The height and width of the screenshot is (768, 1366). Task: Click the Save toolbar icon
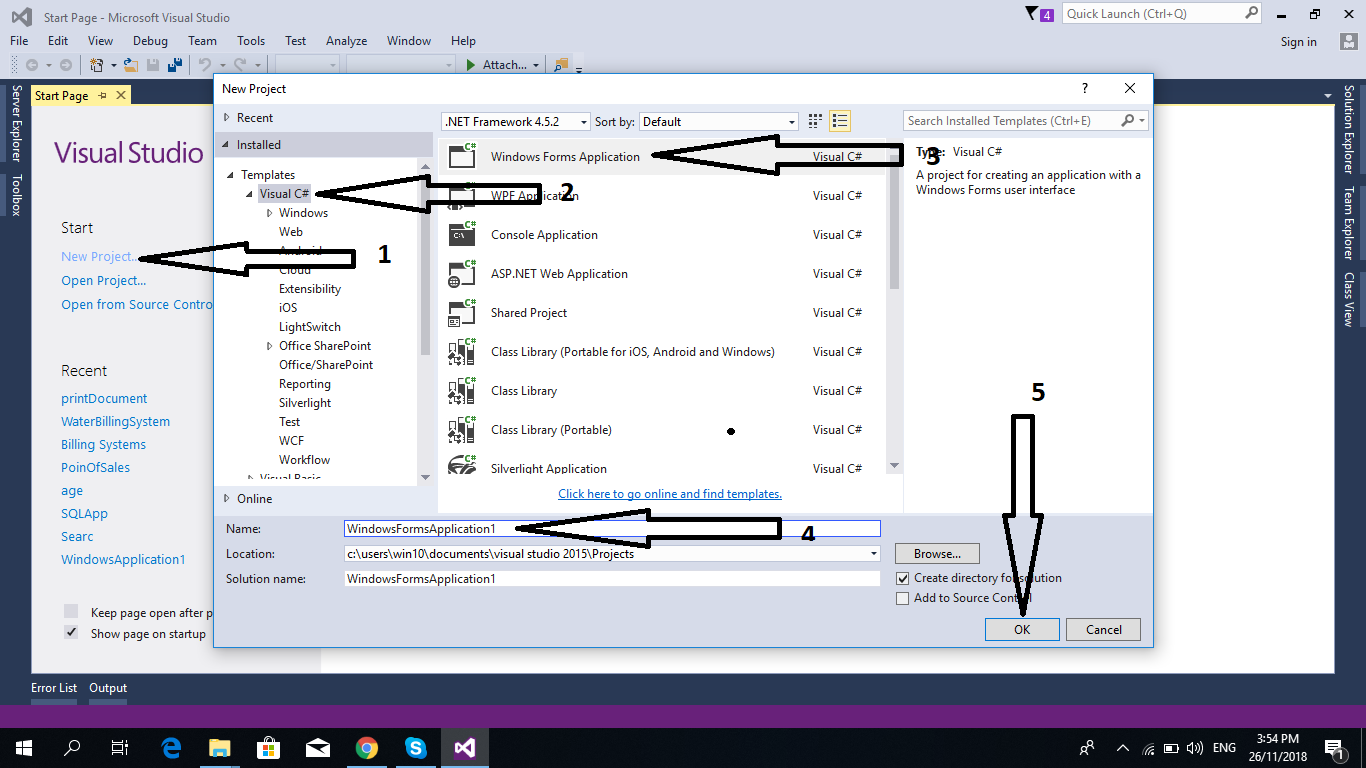pos(153,65)
